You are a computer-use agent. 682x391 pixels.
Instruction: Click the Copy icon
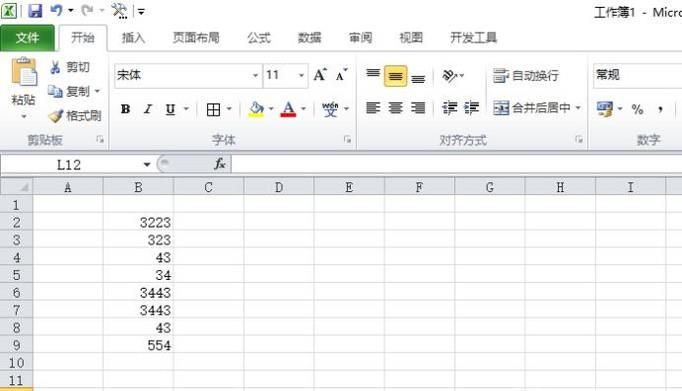point(55,91)
